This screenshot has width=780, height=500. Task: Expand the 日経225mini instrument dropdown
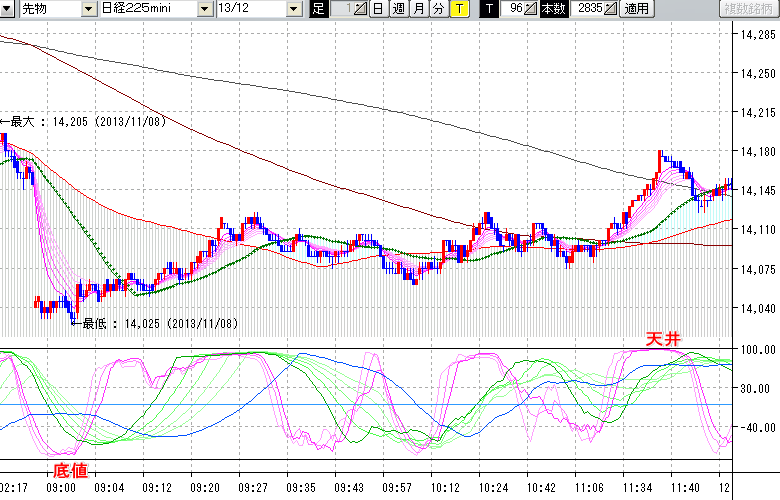click(x=205, y=9)
